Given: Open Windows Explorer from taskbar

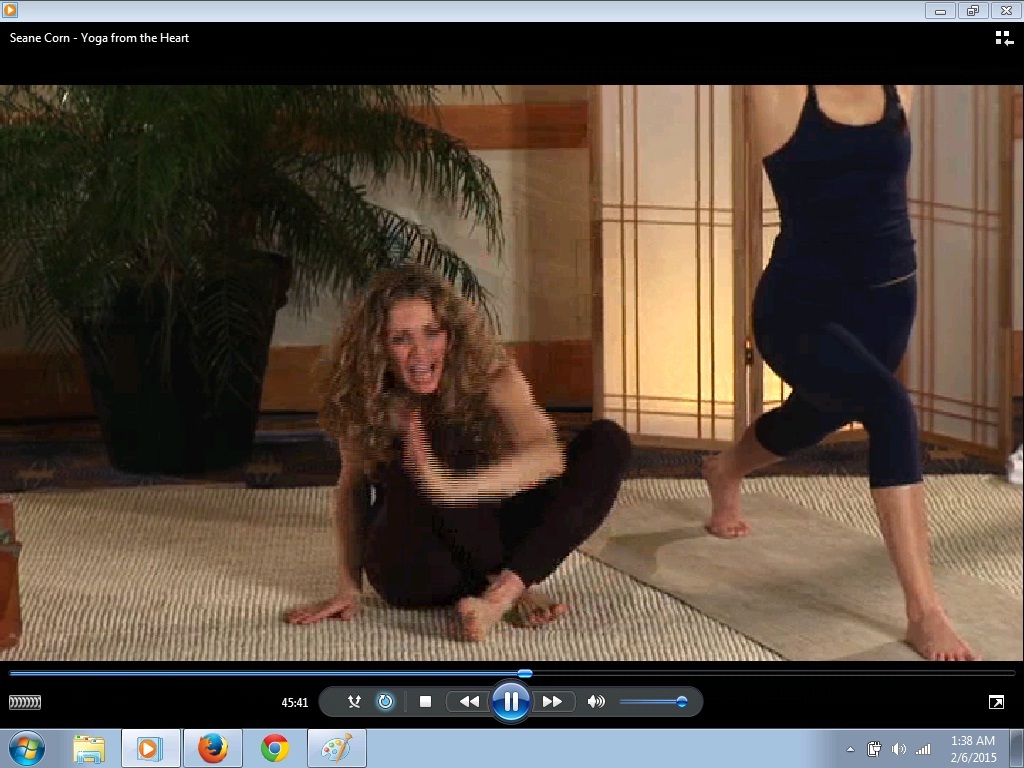Looking at the screenshot, I should [x=89, y=748].
